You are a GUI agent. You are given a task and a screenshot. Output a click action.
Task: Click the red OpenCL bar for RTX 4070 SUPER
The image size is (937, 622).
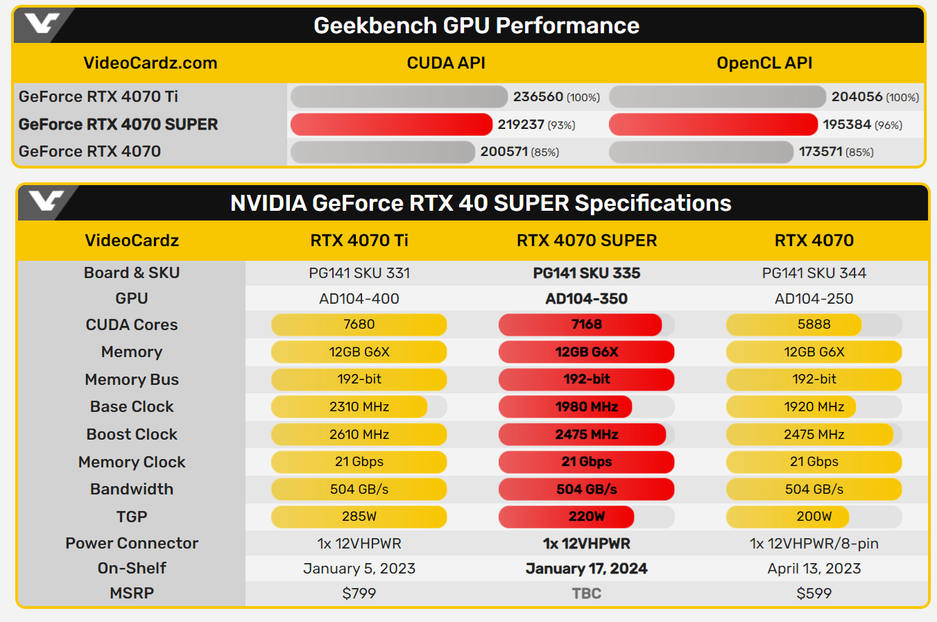[713, 125]
